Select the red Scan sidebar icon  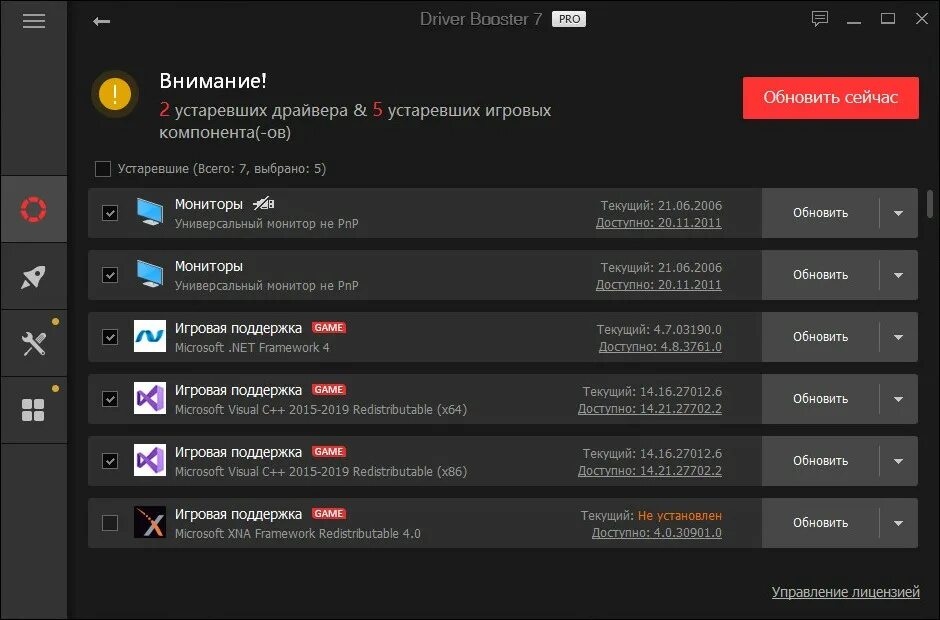[34, 209]
